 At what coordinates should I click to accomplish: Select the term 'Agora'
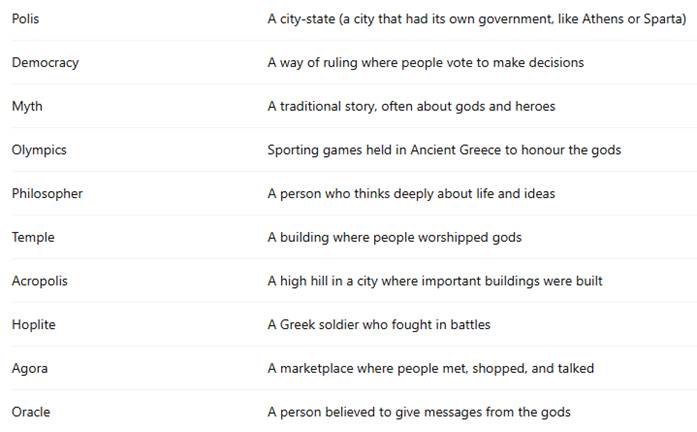pos(30,368)
